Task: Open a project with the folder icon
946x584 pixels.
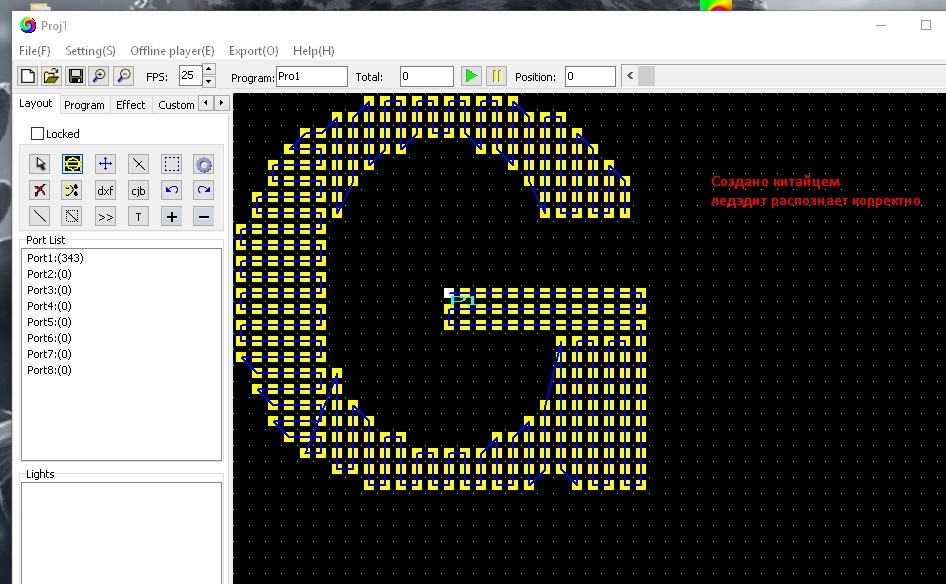Action: pyautogui.click(x=51, y=76)
